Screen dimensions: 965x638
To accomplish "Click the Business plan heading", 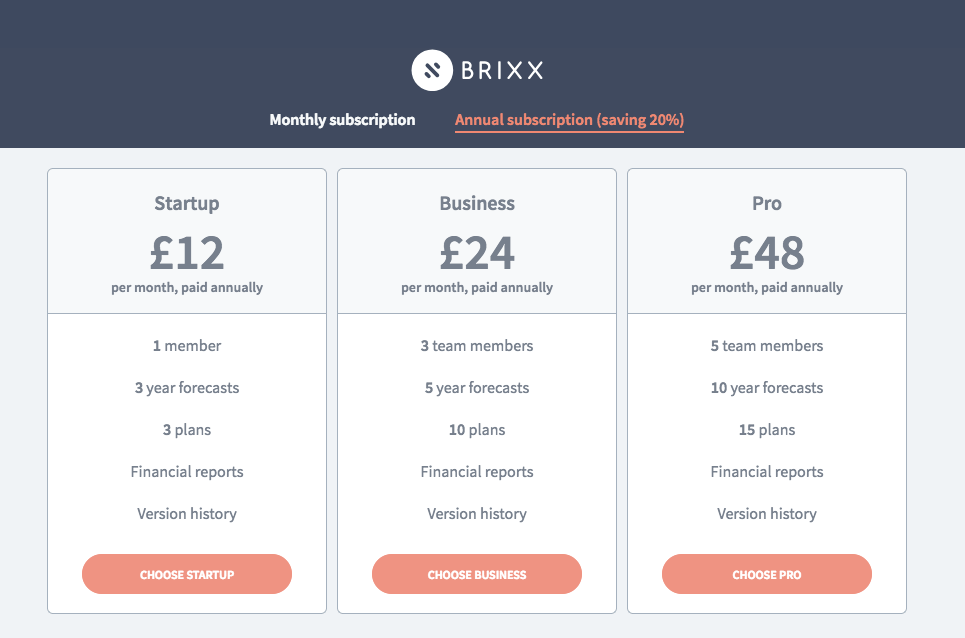I will tap(477, 204).
